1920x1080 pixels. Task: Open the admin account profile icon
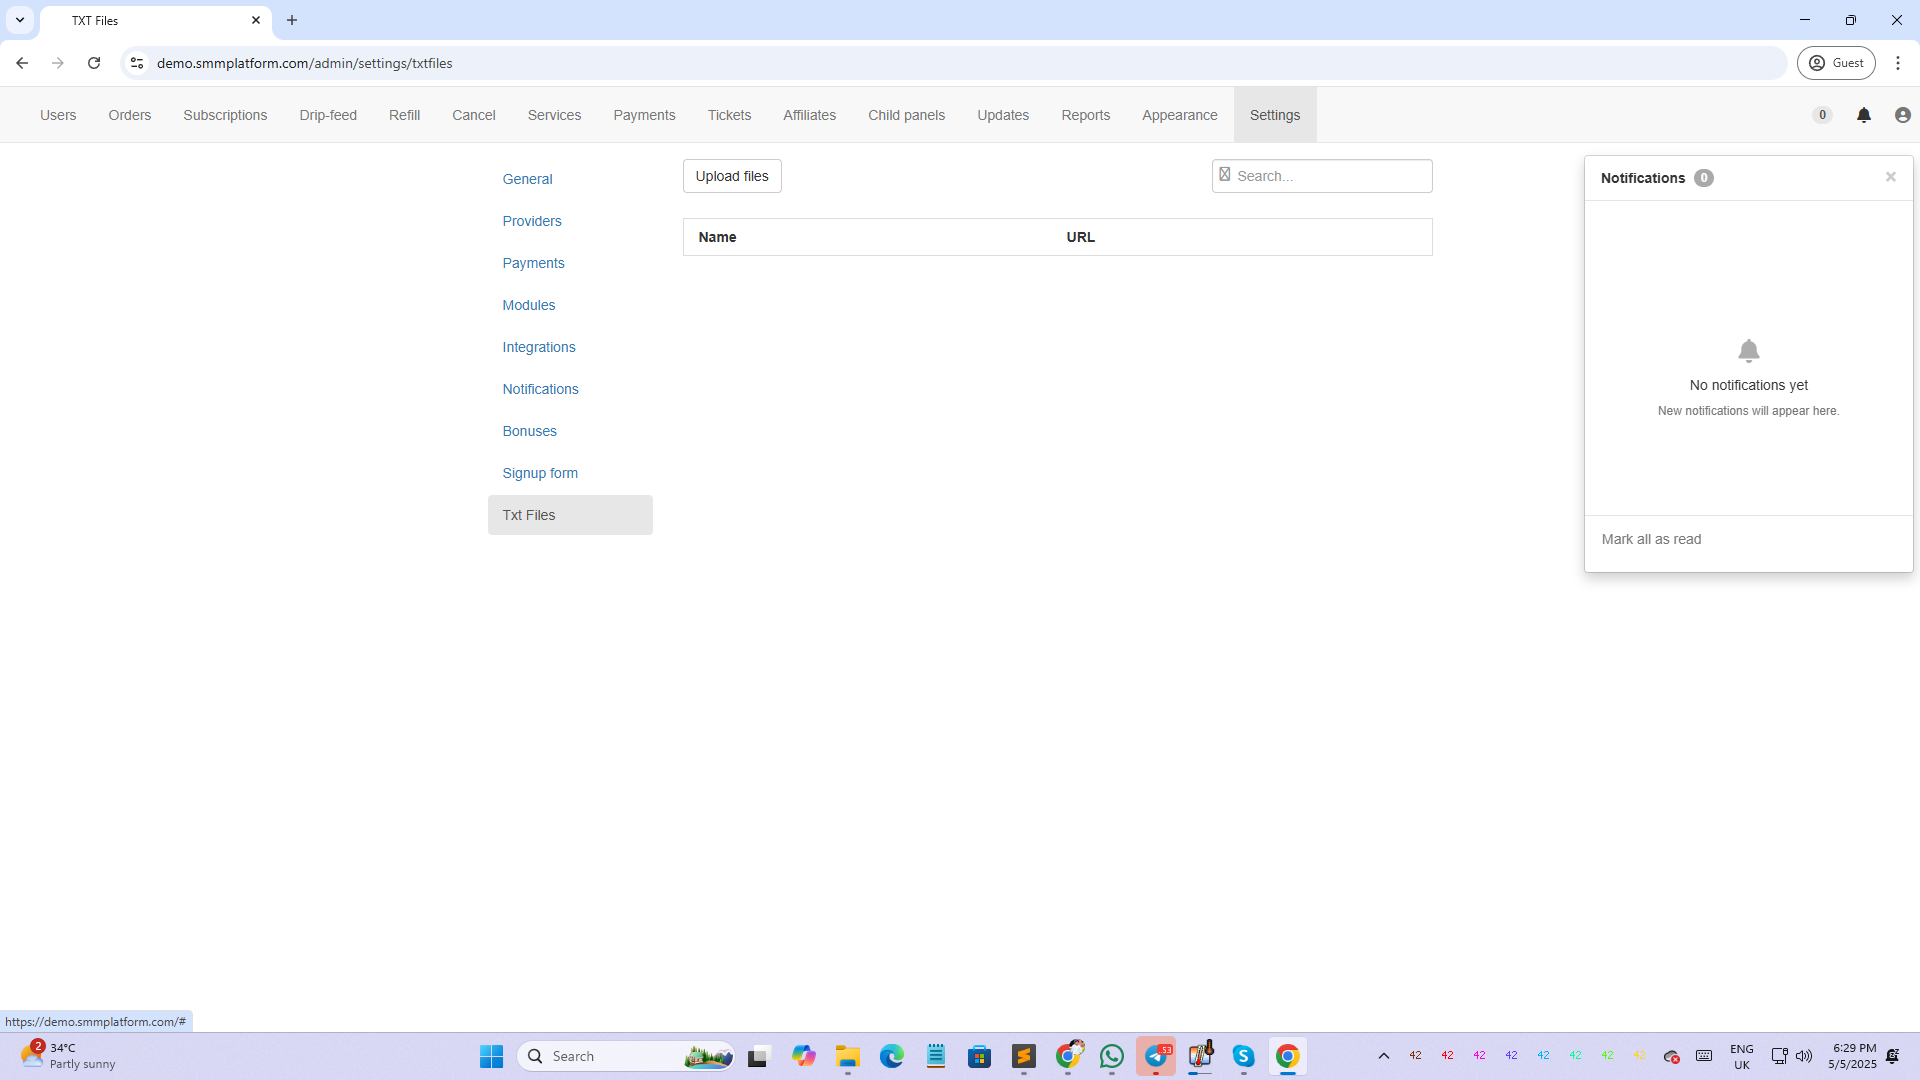pyautogui.click(x=1902, y=115)
